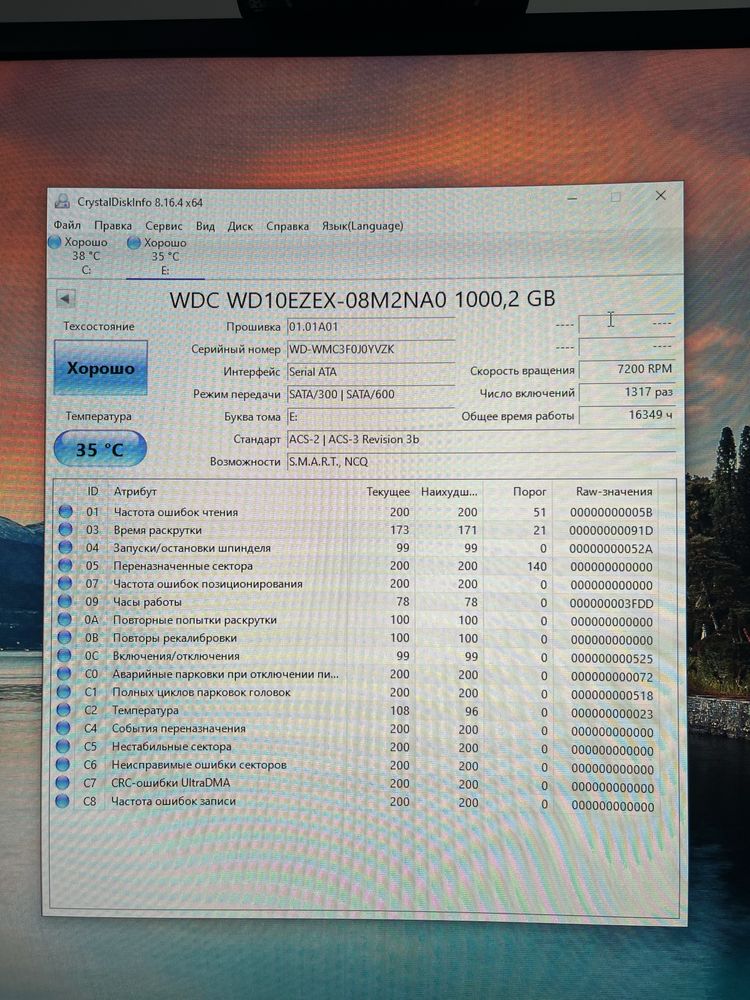Click the rotation speed value 7200 RPM
Image resolution: width=750 pixels, height=1000 pixels.
point(626,369)
